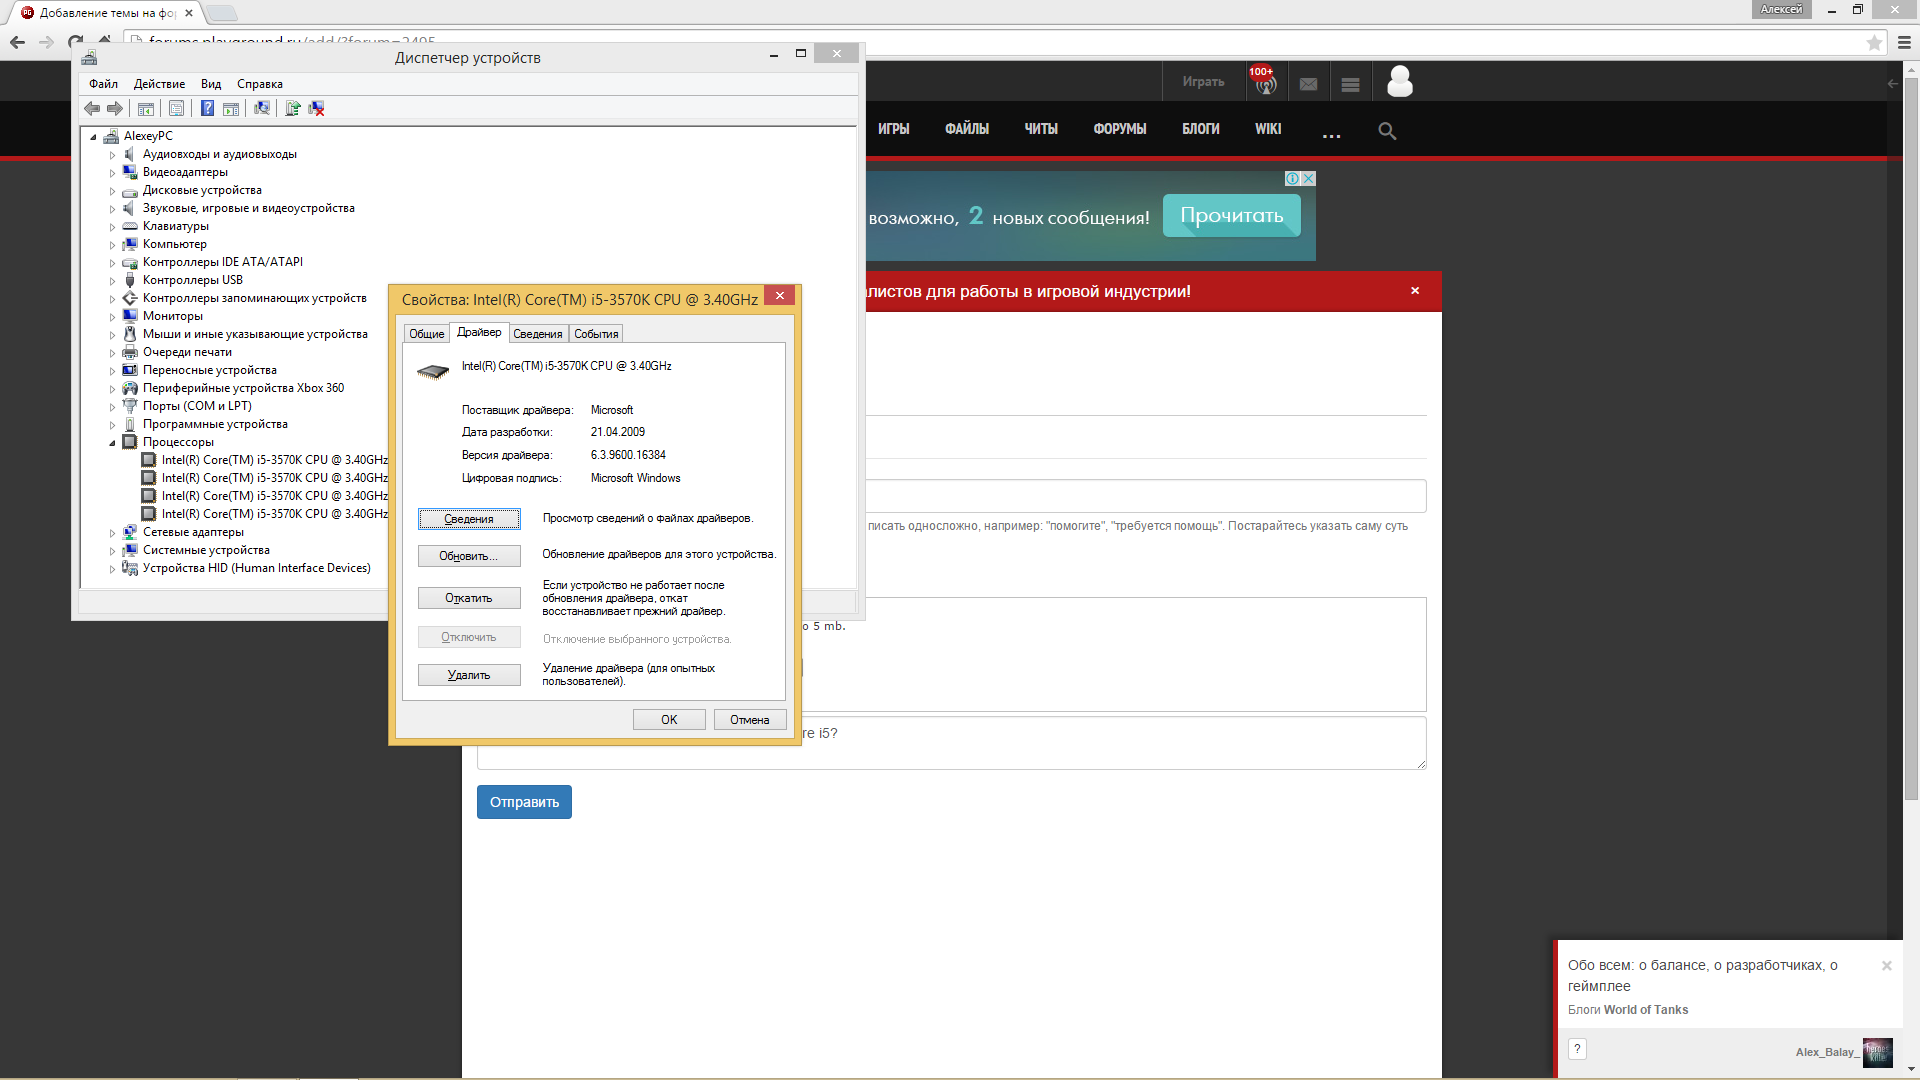Click Uninstall device toolbar icon

[x=317, y=108]
